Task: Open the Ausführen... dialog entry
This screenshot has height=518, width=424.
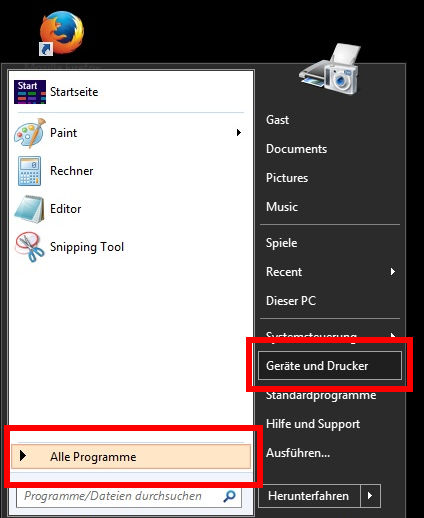Action: 298,453
